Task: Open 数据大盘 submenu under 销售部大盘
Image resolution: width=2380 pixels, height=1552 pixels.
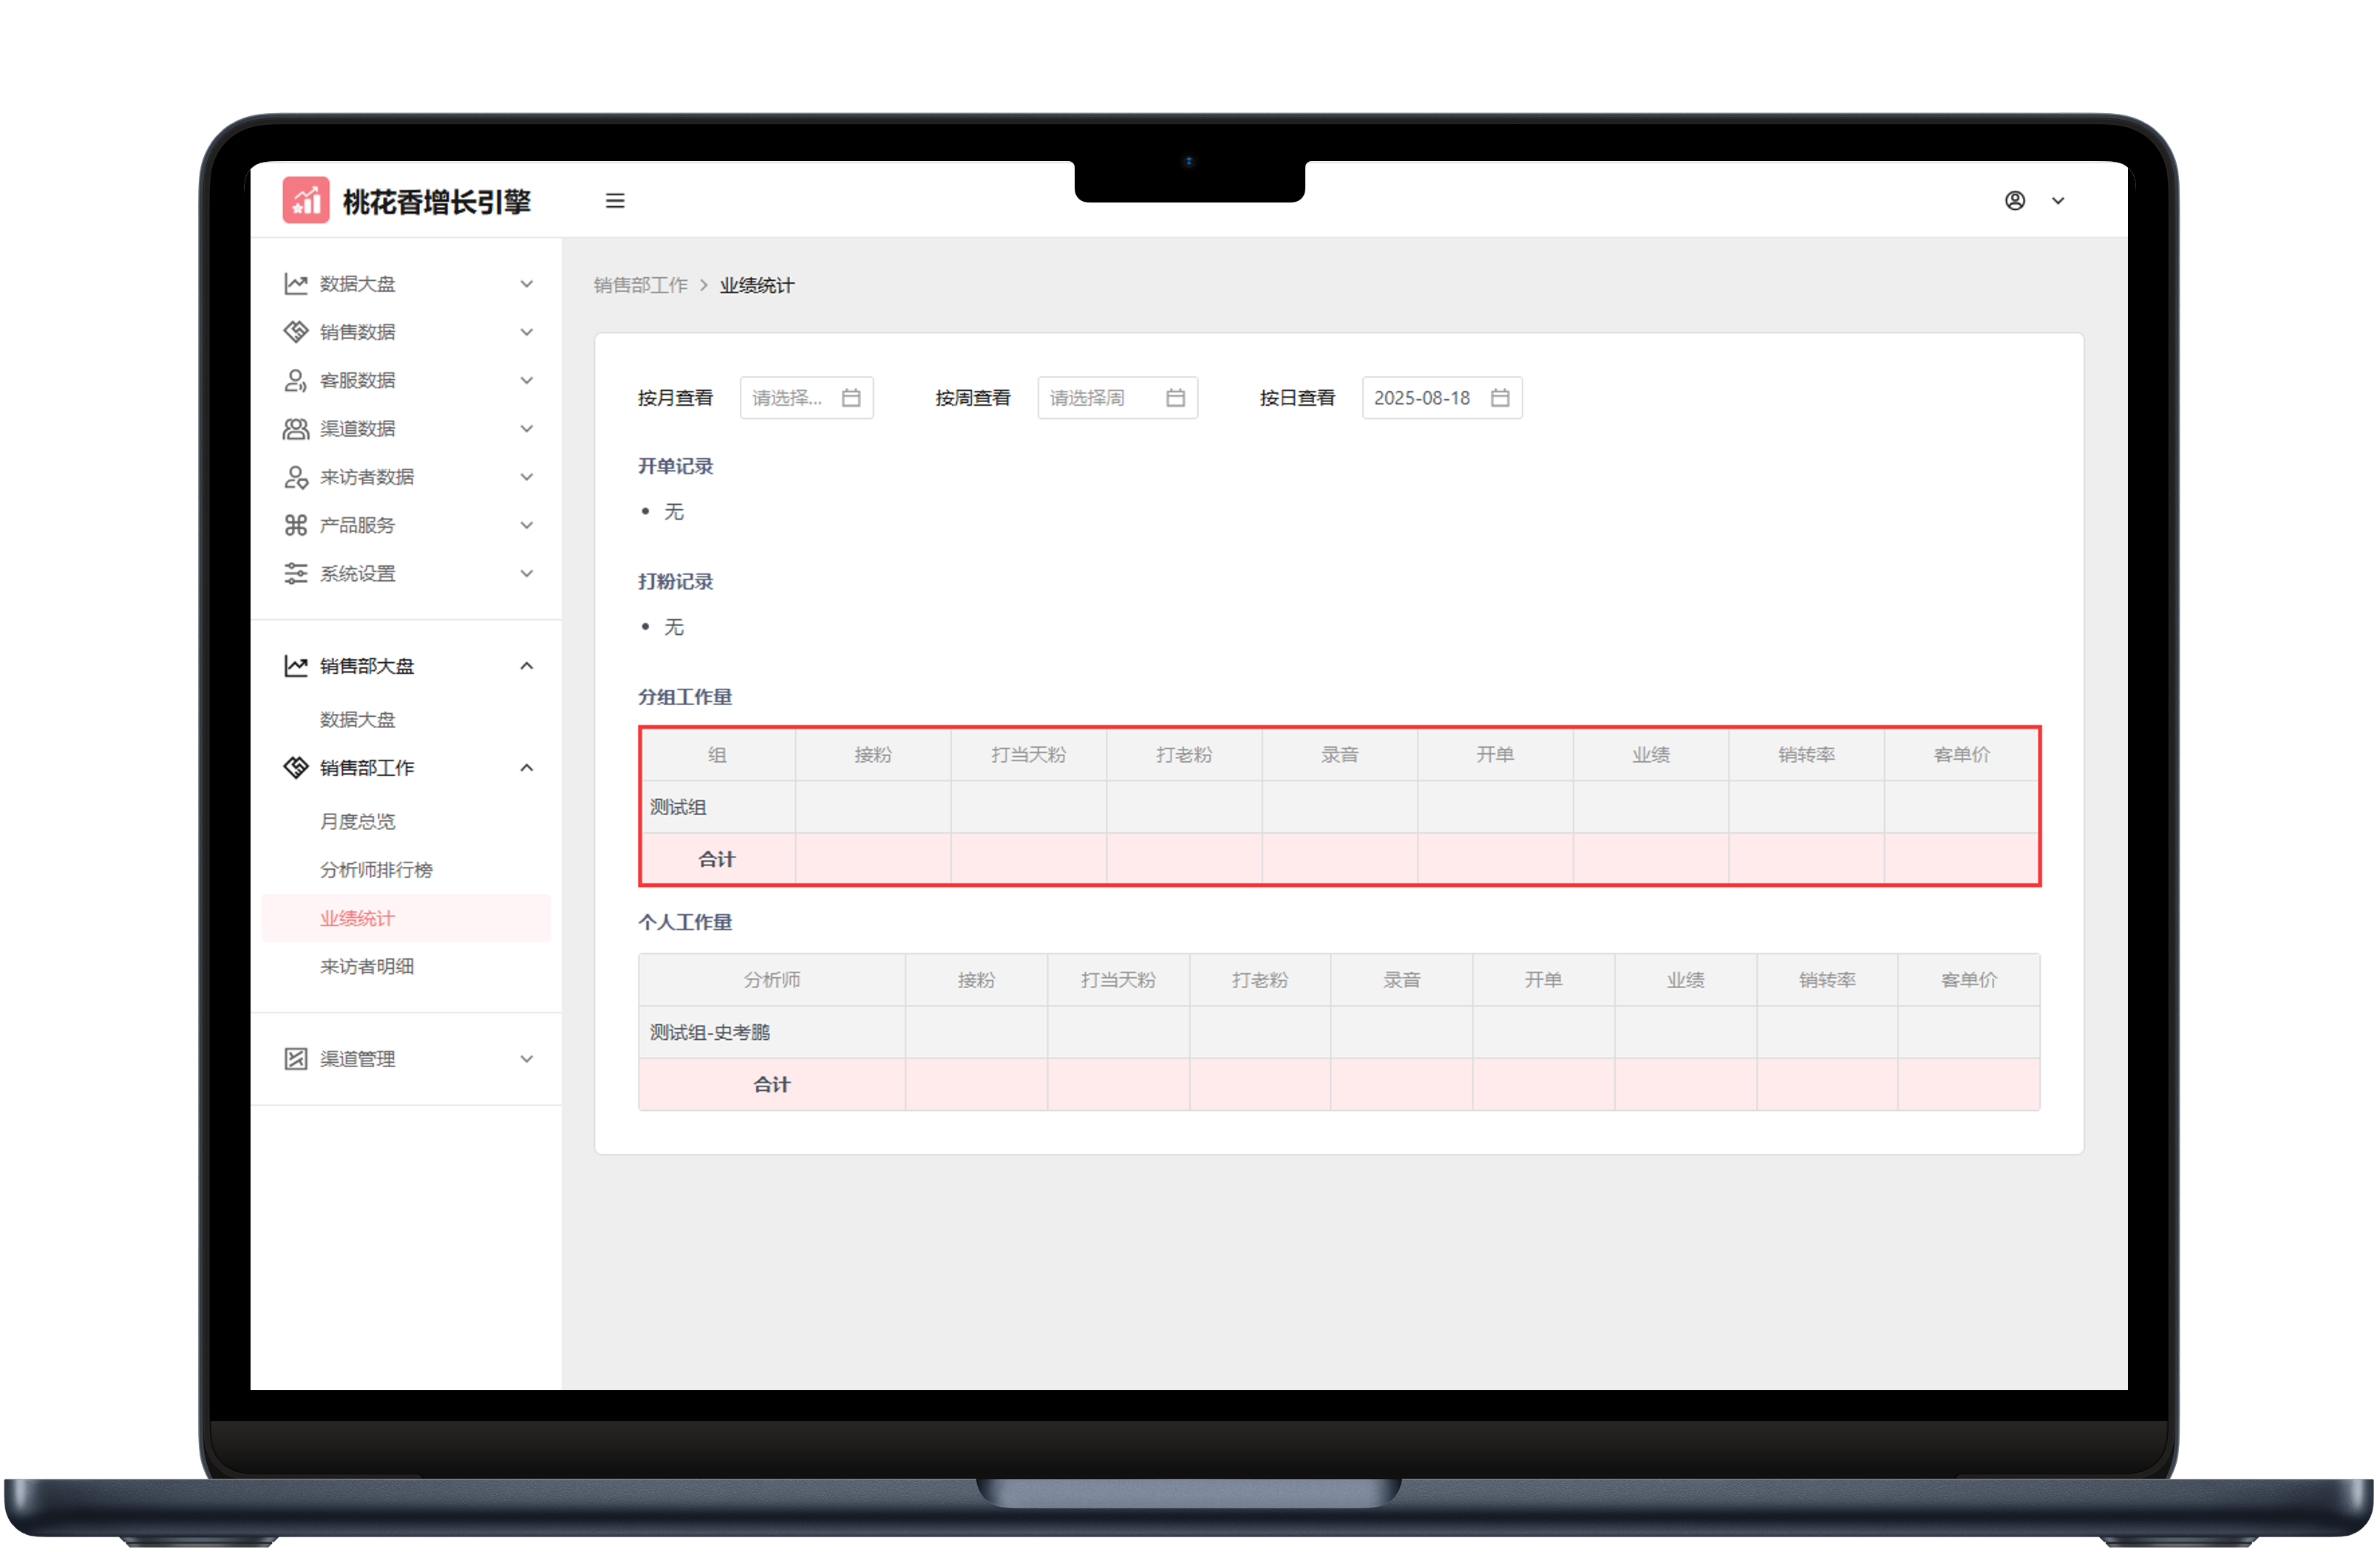Action: (357, 720)
